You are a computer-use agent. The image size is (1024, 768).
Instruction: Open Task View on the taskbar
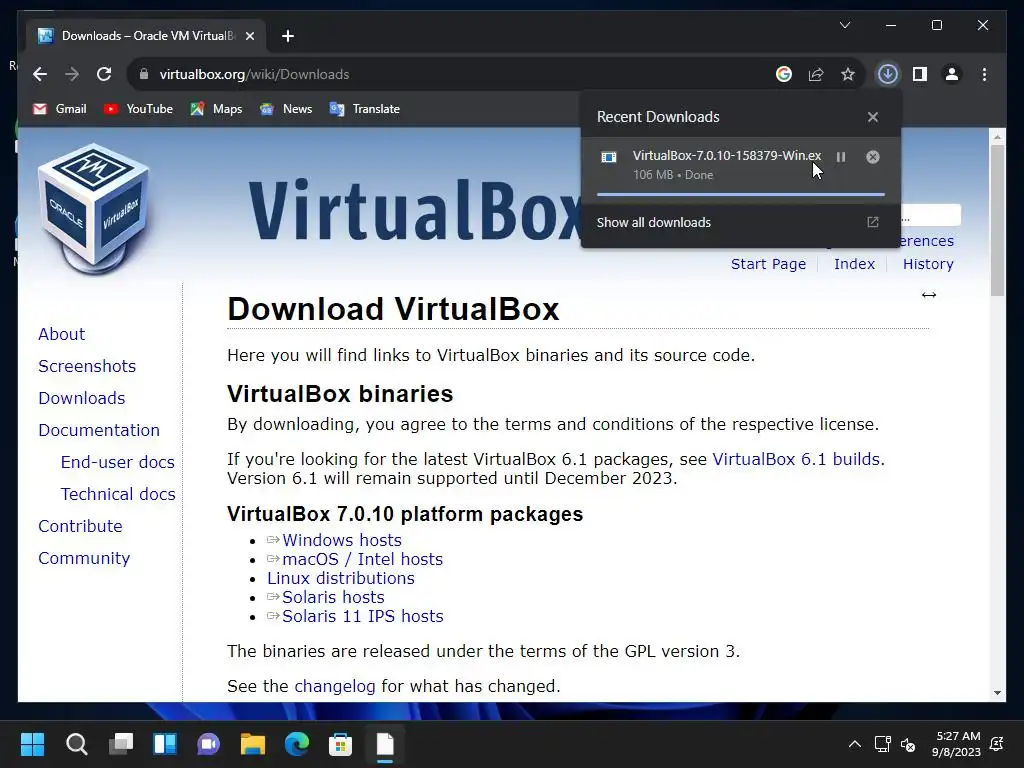coord(121,744)
